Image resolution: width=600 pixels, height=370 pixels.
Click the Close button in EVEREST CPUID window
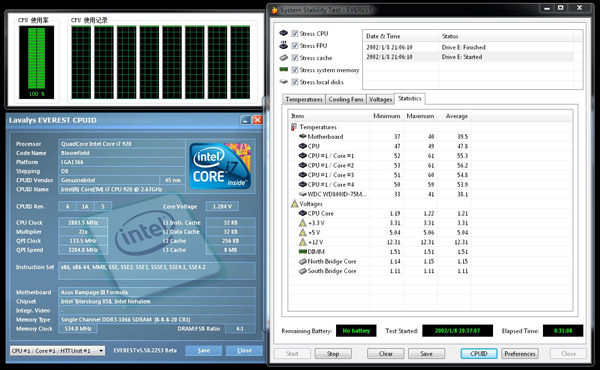point(244,350)
